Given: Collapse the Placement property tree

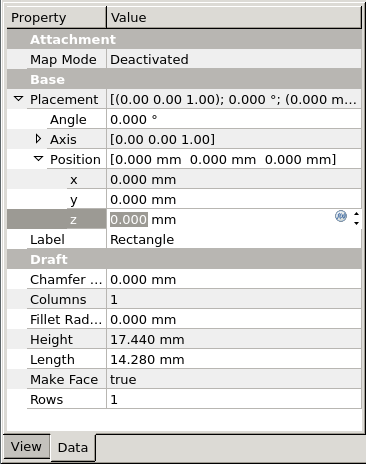Looking at the screenshot, I should [x=19, y=99].
